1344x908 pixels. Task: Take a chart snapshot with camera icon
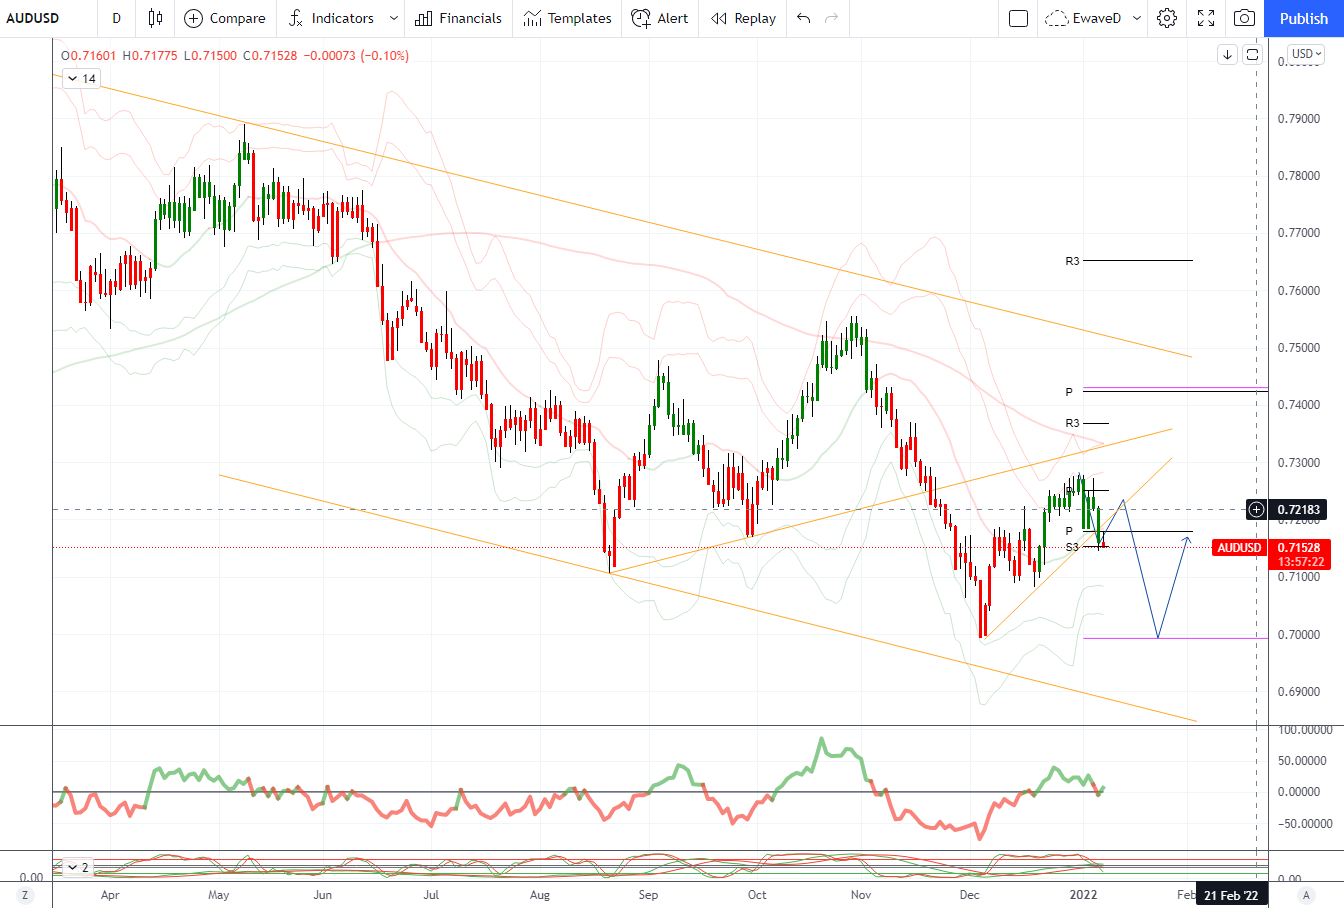tap(1244, 18)
